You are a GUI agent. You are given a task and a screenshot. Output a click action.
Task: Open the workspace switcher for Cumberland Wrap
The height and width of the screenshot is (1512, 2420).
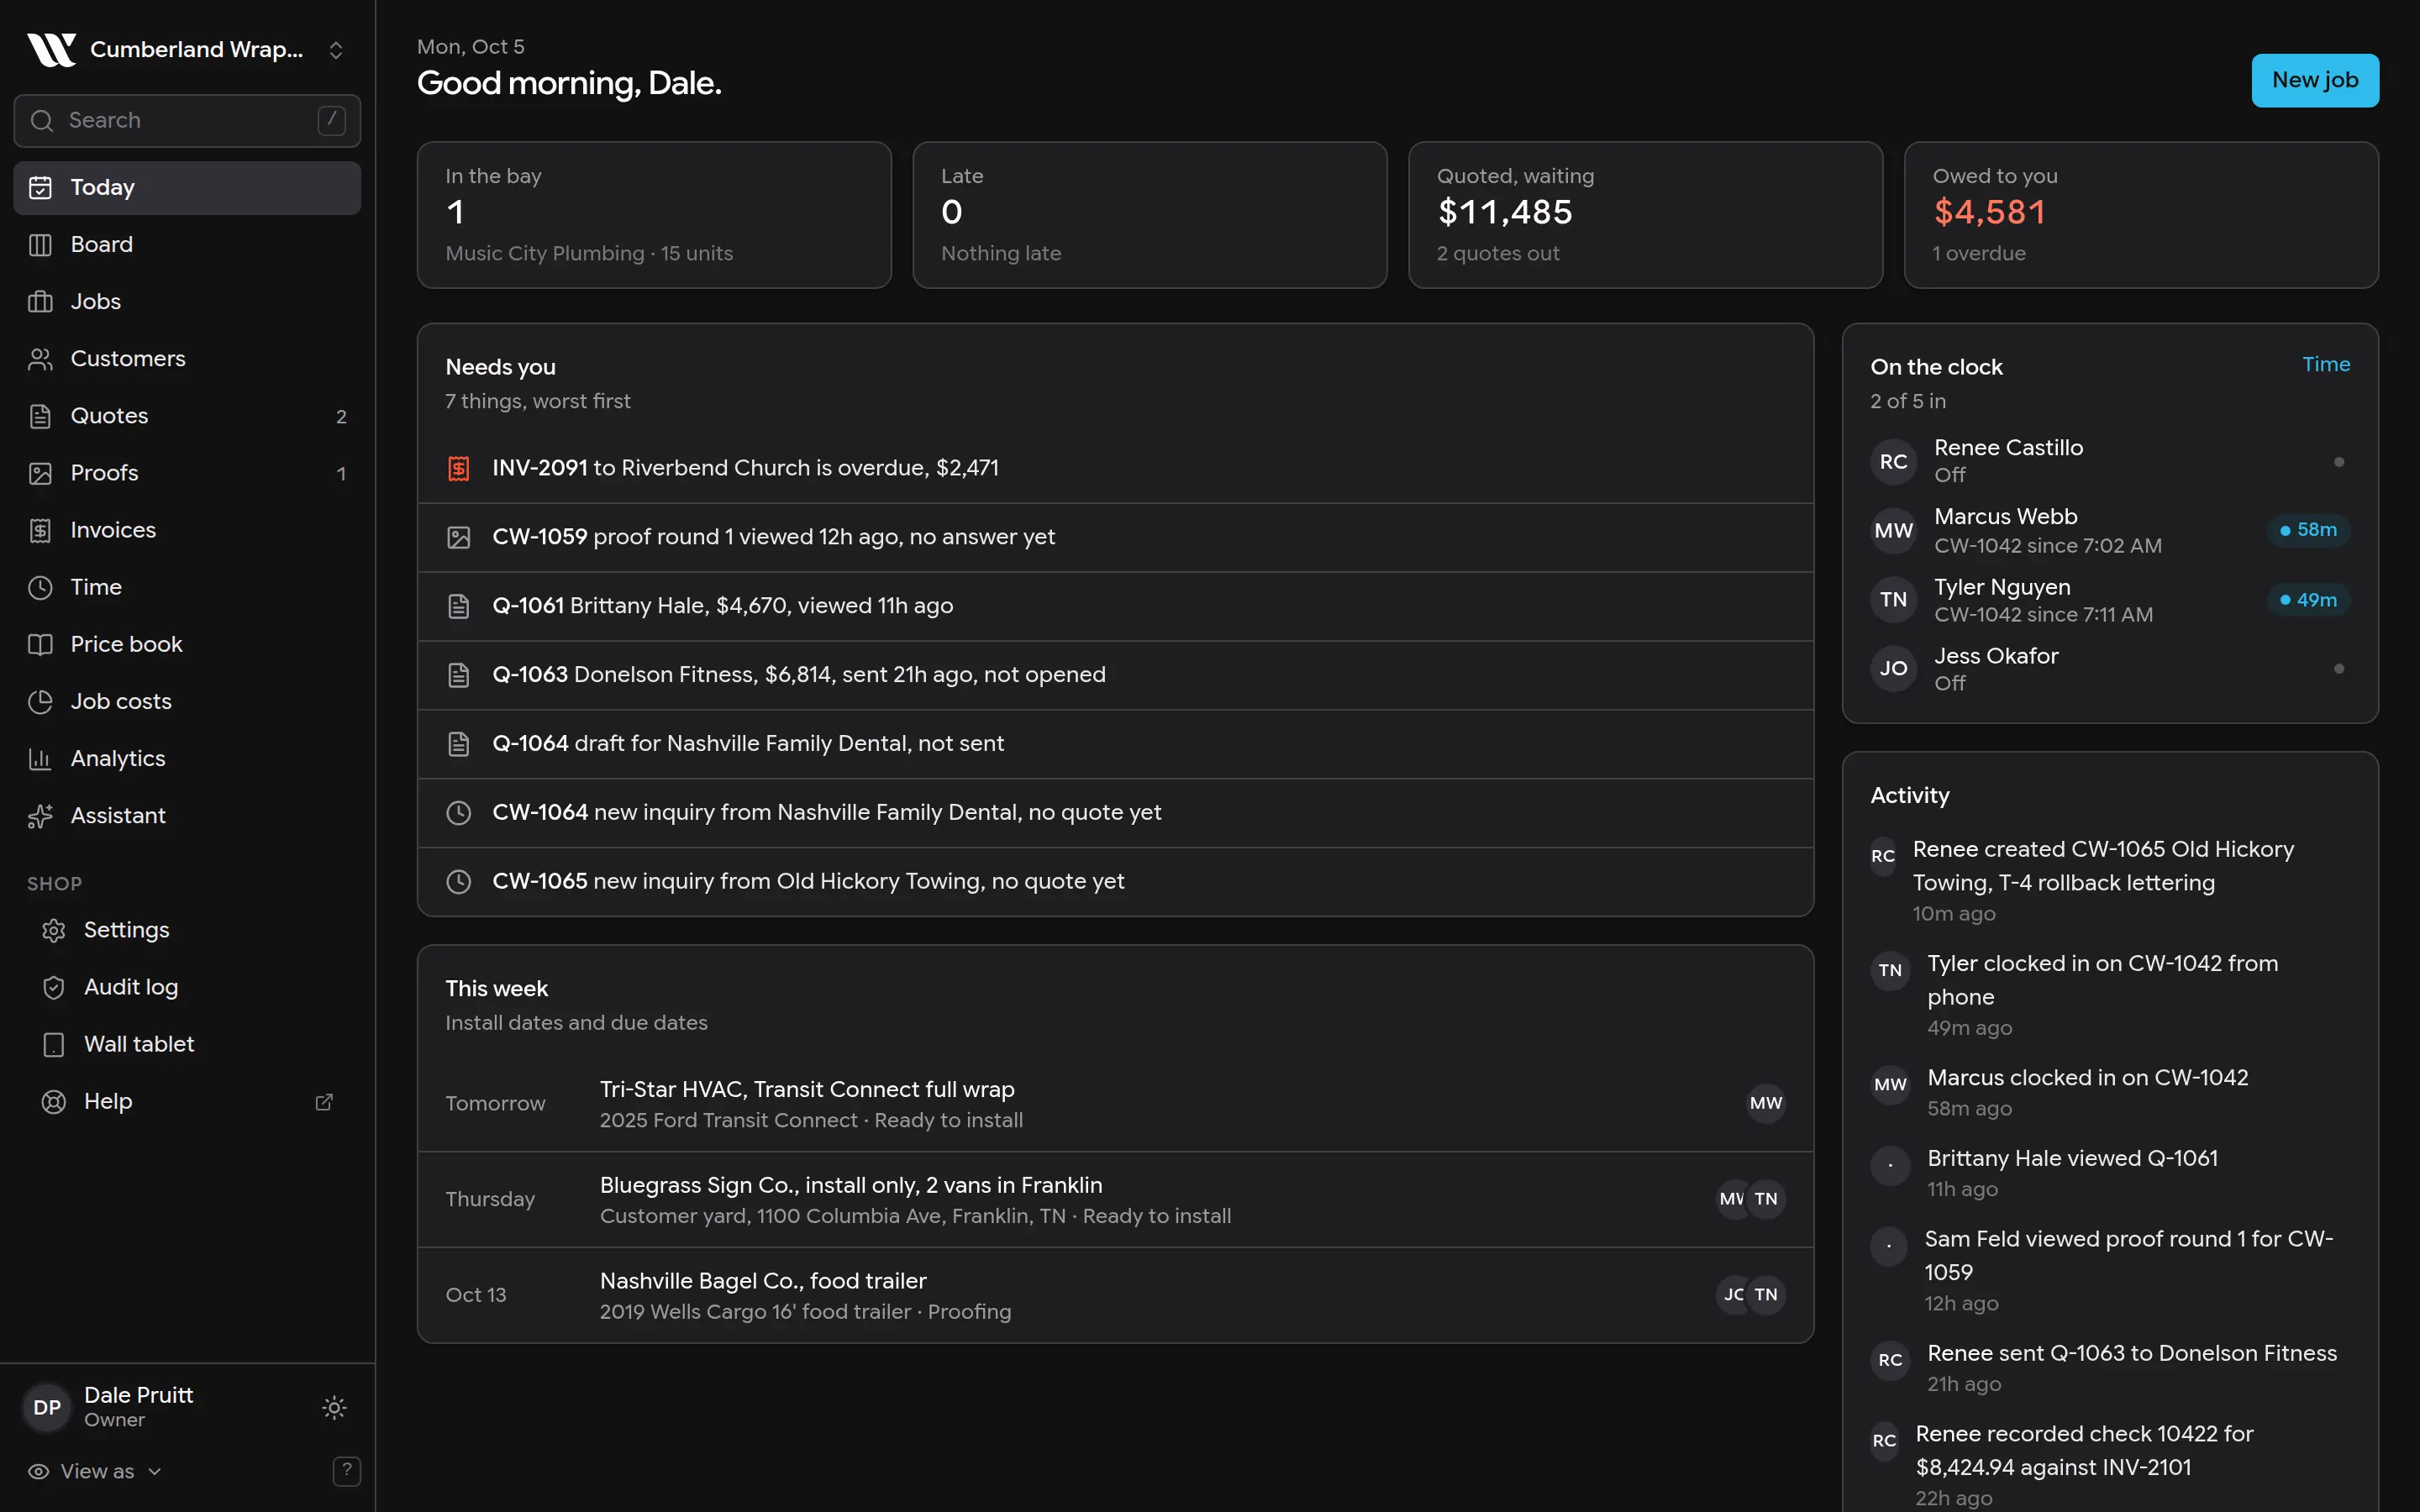[x=187, y=49]
